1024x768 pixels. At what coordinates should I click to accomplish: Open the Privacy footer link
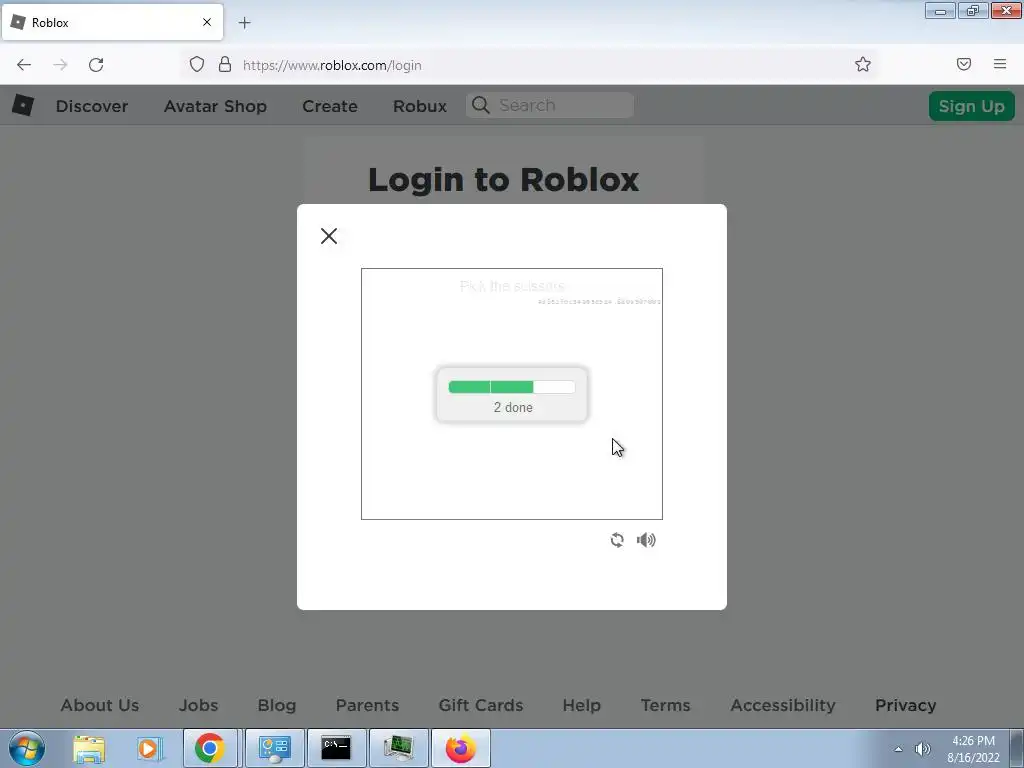pos(905,705)
